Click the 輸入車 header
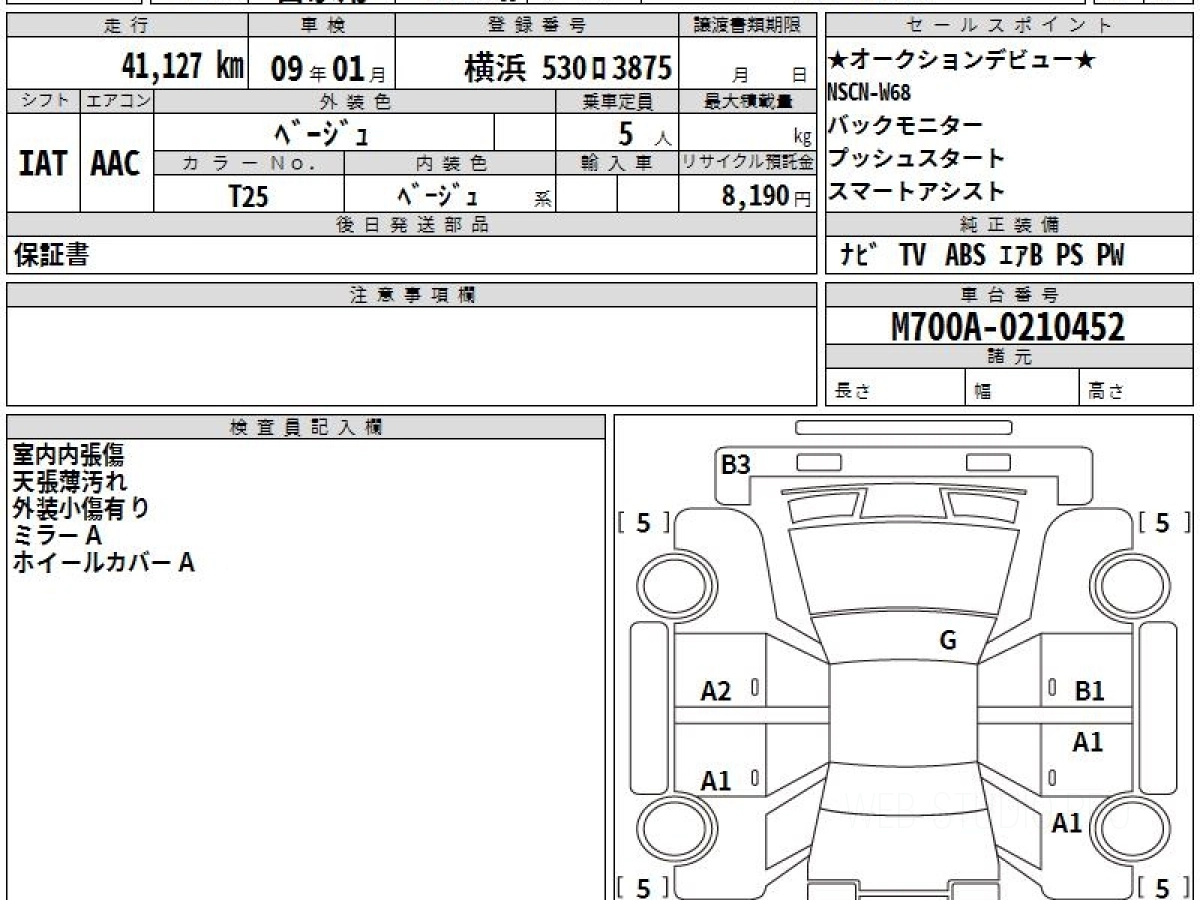 [x=617, y=163]
